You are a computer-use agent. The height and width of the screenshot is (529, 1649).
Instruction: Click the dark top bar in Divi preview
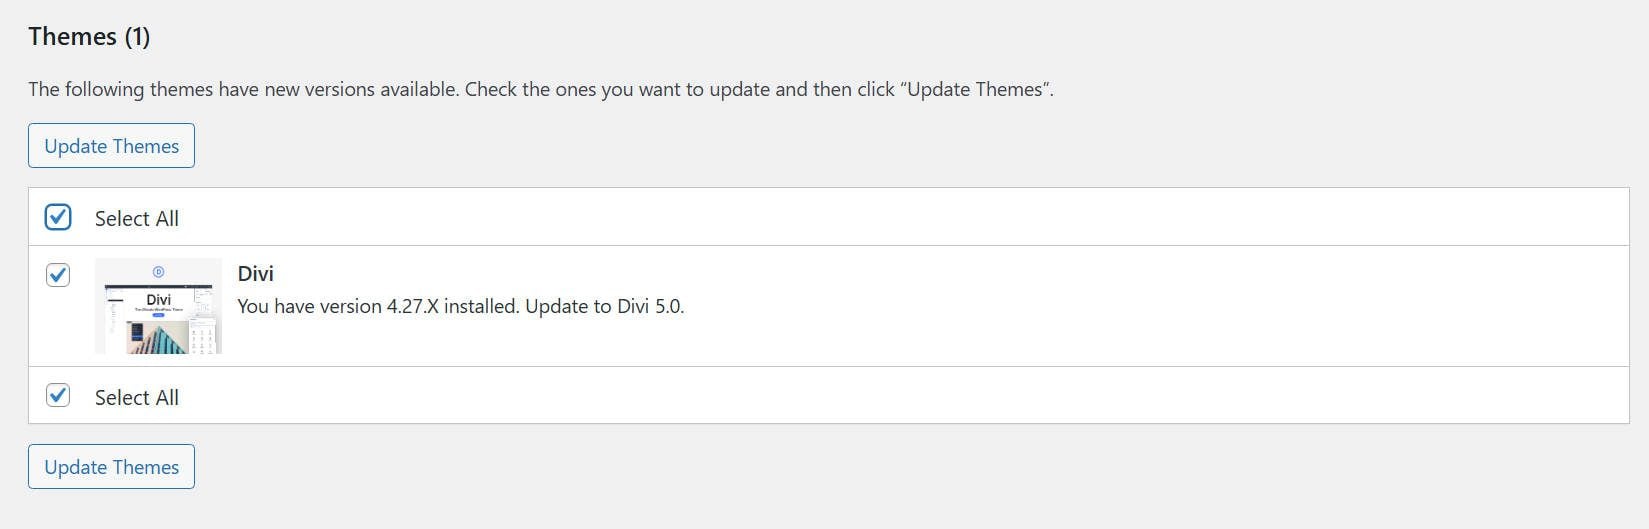pos(158,286)
